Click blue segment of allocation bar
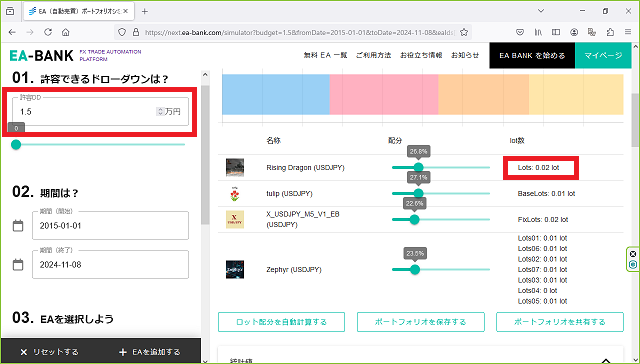This screenshot has height=364, width=640. coord(276,94)
